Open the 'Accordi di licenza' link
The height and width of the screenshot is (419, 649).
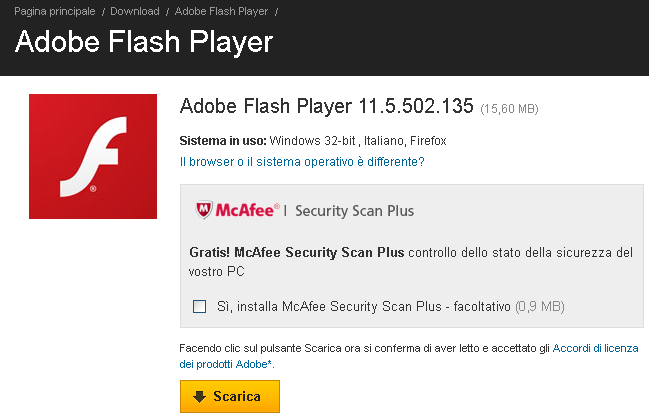coord(595,348)
